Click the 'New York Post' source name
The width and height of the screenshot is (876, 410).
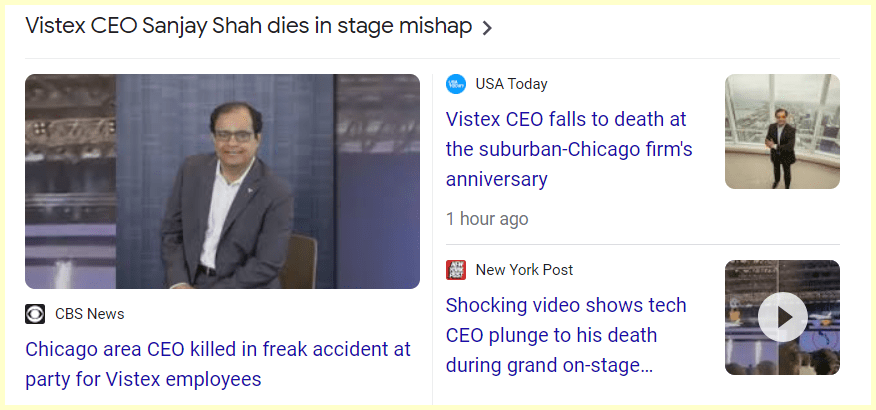click(524, 270)
